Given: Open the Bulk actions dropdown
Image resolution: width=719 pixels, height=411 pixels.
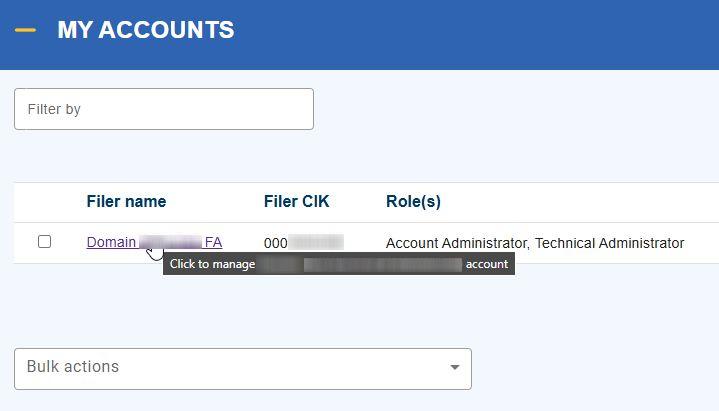Looking at the screenshot, I should tap(242, 368).
